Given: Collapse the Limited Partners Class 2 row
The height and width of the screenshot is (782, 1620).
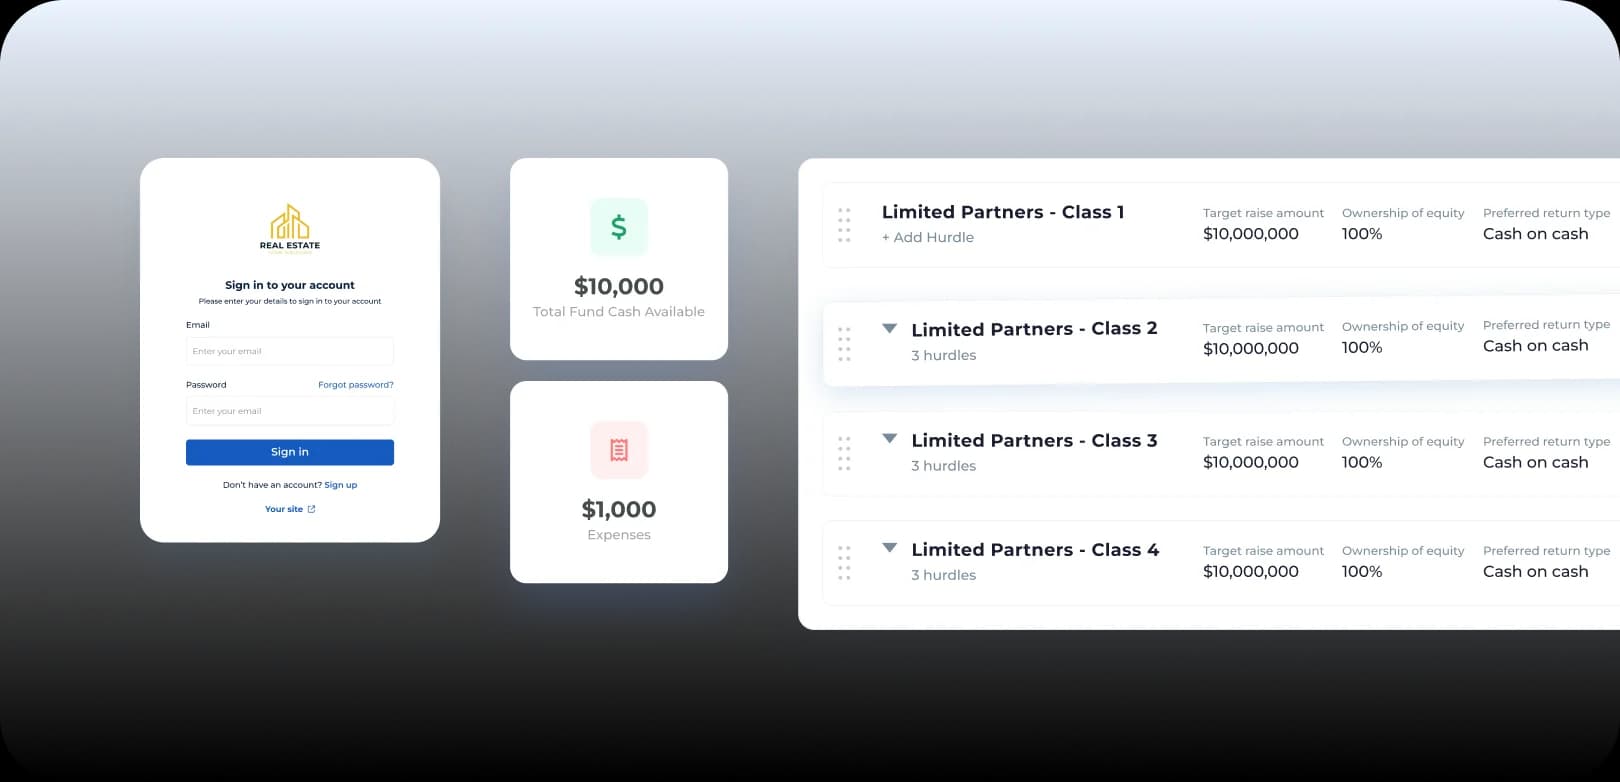Looking at the screenshot, I should click(x=890, y=327).
